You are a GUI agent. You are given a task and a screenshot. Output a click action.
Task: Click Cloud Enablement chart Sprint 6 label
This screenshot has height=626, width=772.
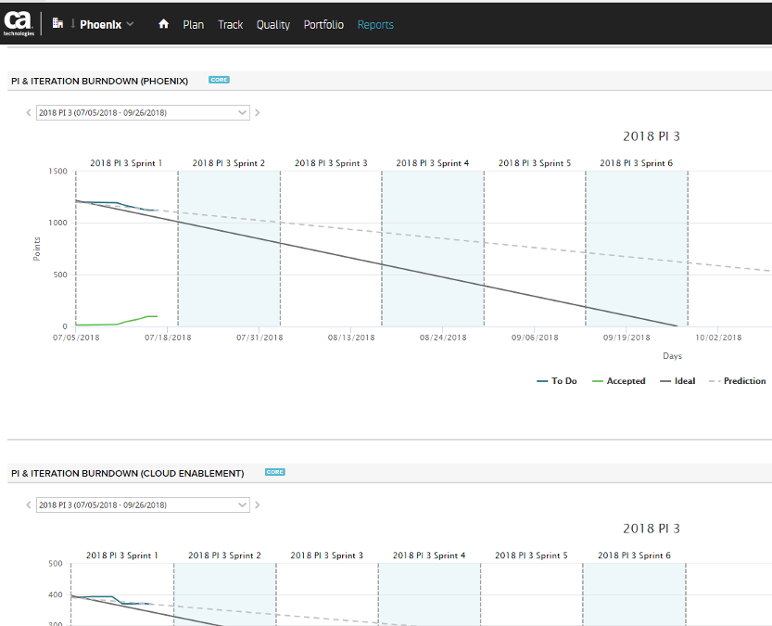coord(634,555)
